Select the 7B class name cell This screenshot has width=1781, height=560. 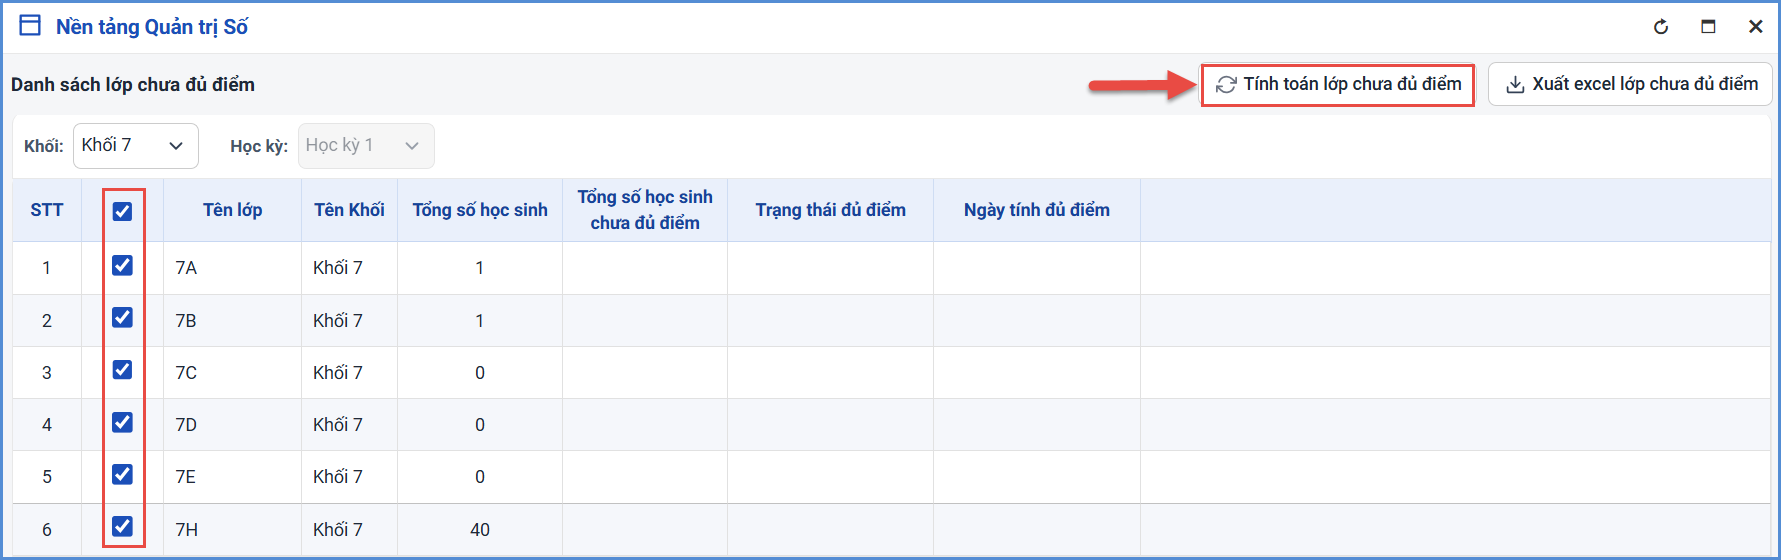(x=232, y=321)
